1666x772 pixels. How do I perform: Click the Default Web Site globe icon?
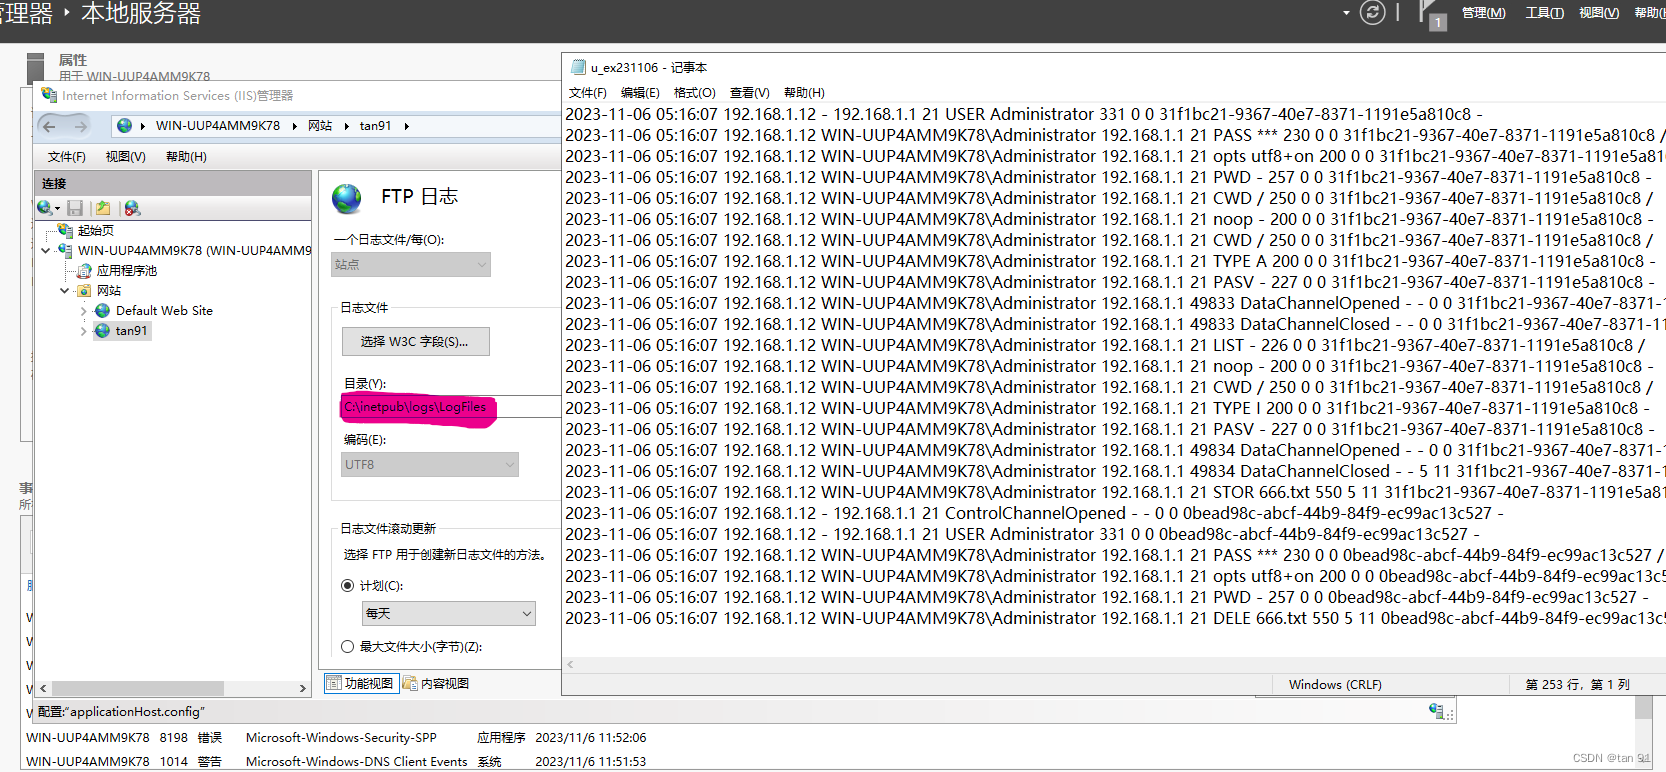(103, 310)
